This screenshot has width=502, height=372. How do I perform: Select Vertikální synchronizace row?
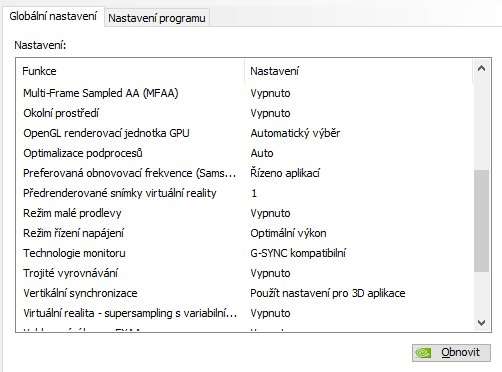tap(244, 293)
